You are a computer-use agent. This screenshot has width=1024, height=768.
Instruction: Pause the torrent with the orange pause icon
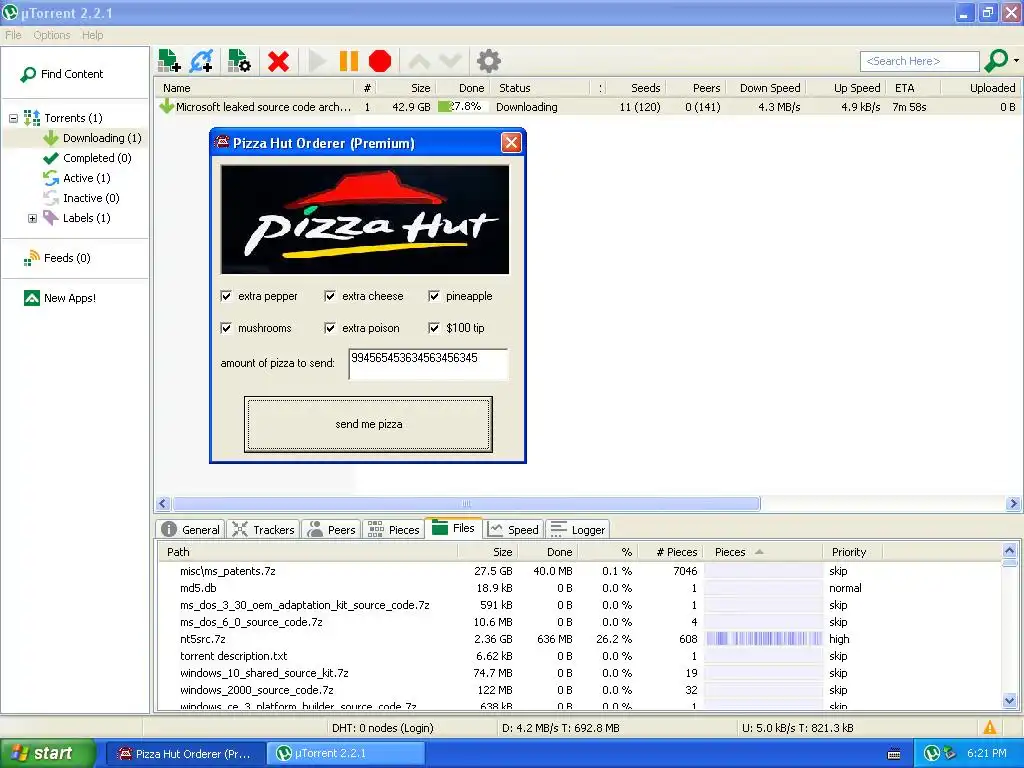(349, 61)
